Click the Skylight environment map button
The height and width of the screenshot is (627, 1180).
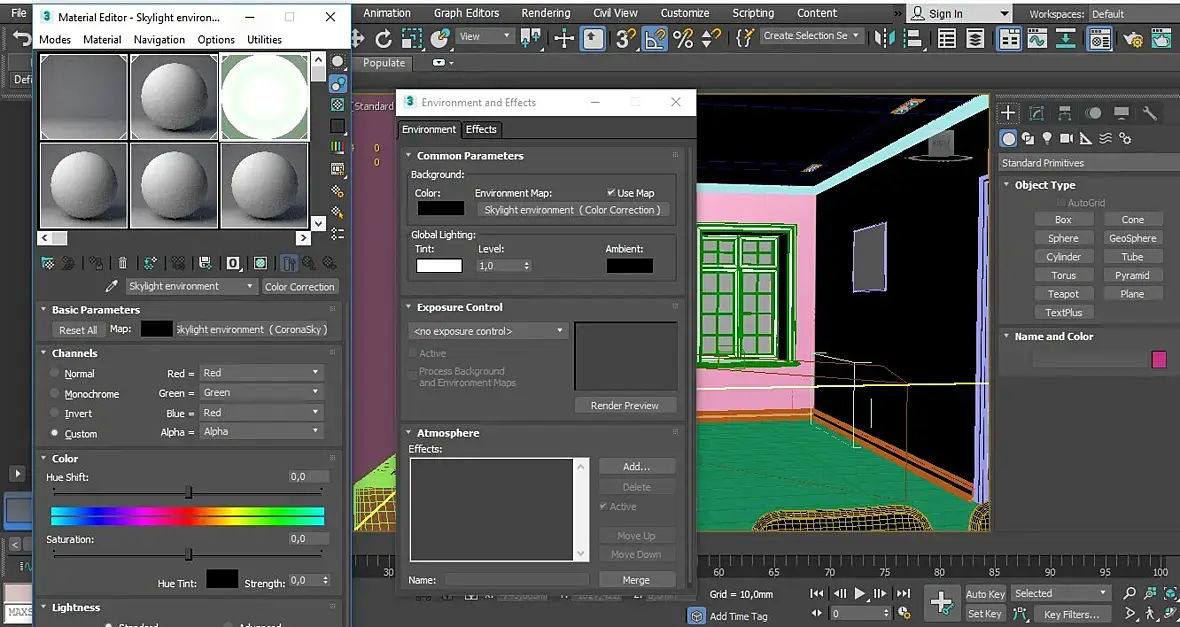[x=572, y=210]
